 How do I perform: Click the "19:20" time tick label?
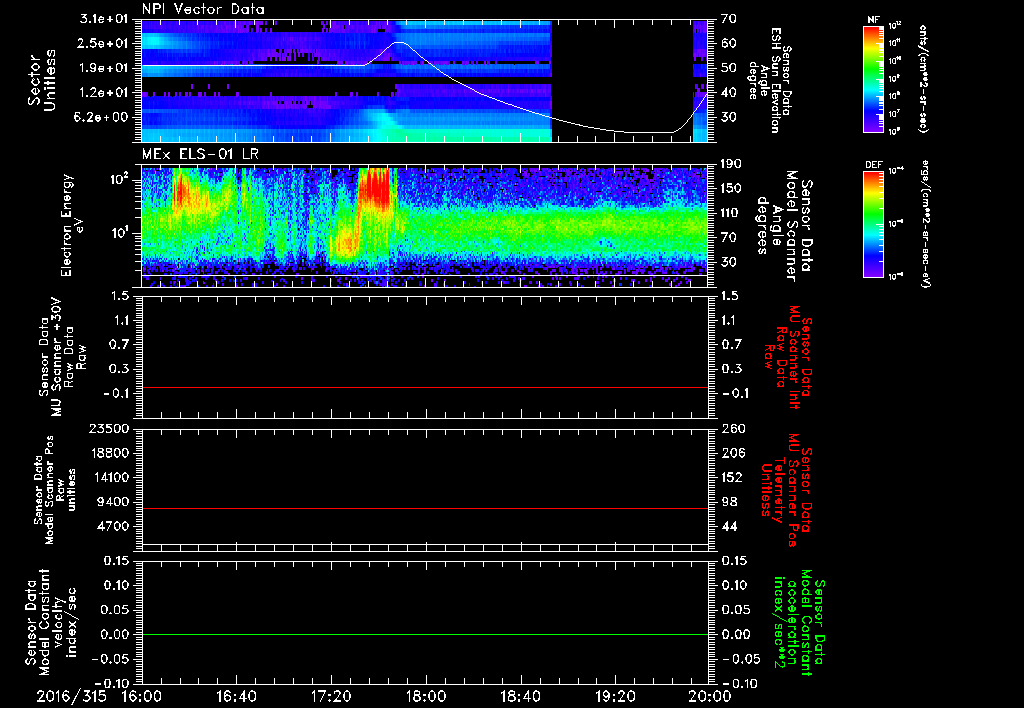coord(615,696)
